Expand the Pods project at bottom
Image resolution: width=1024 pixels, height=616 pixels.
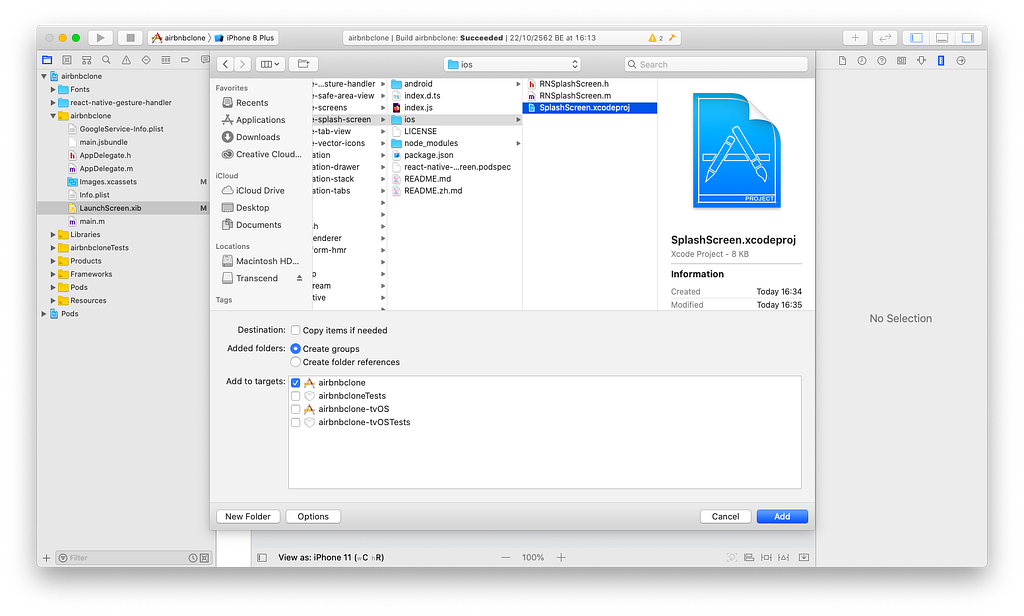[x=44, y=314]
